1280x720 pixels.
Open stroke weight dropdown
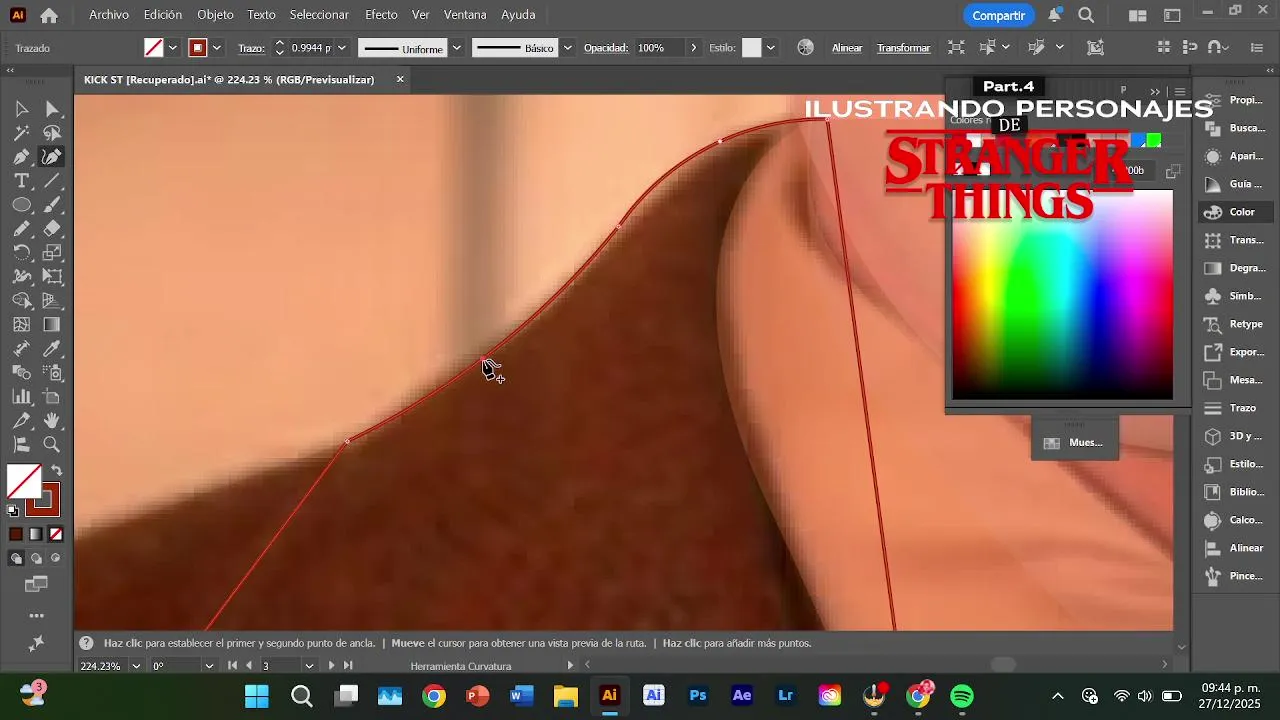tap(342, 47)
